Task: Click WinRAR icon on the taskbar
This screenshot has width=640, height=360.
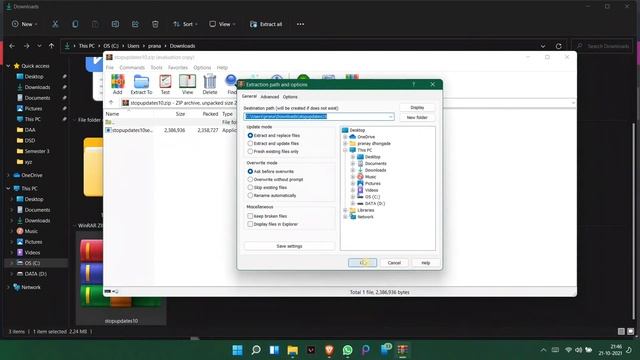Action: click(403, 350)
